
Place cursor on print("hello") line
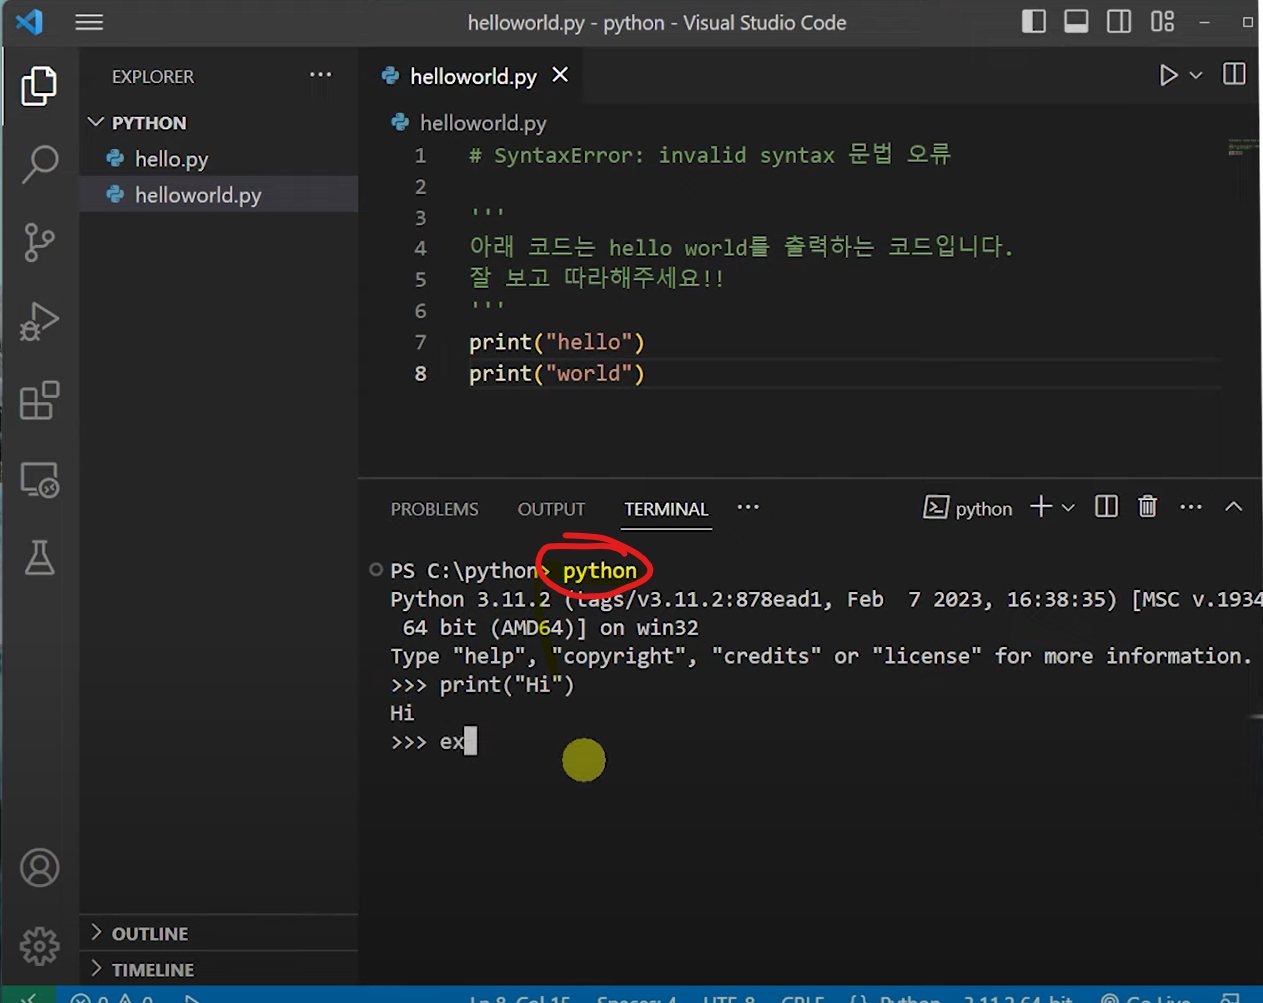coord(557,342)
